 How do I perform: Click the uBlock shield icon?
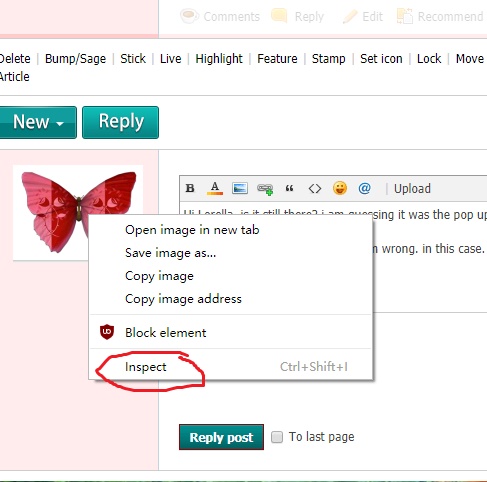tap(107, 332)
